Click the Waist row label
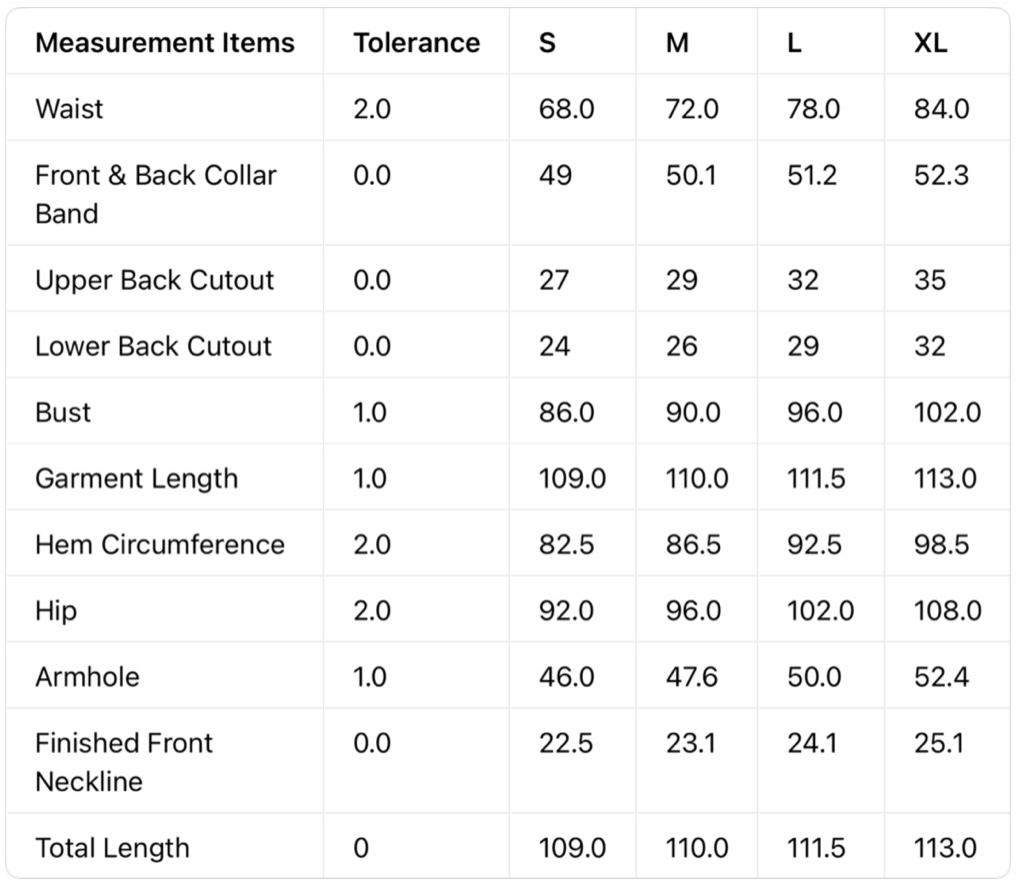Viewport: 1016px width, 884px height. pyautogui.click(x=69, y=109)
